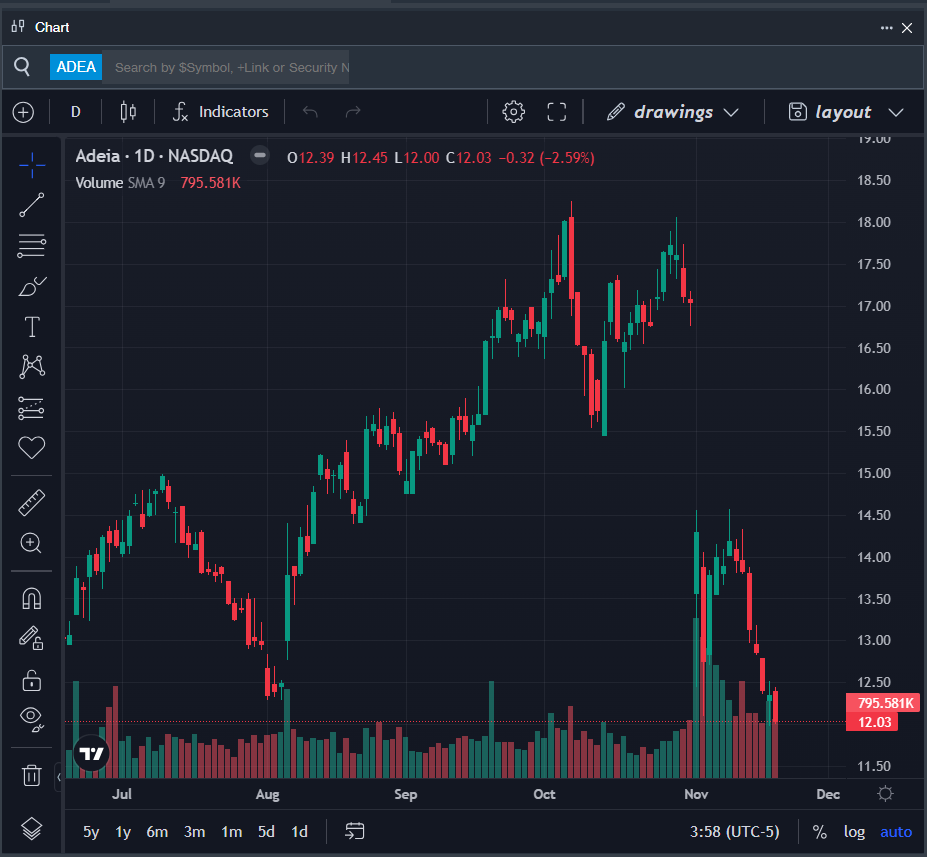This screenshot has width=927, height=857.
Task: Click the symbol search input field
Action: [230, 67]
